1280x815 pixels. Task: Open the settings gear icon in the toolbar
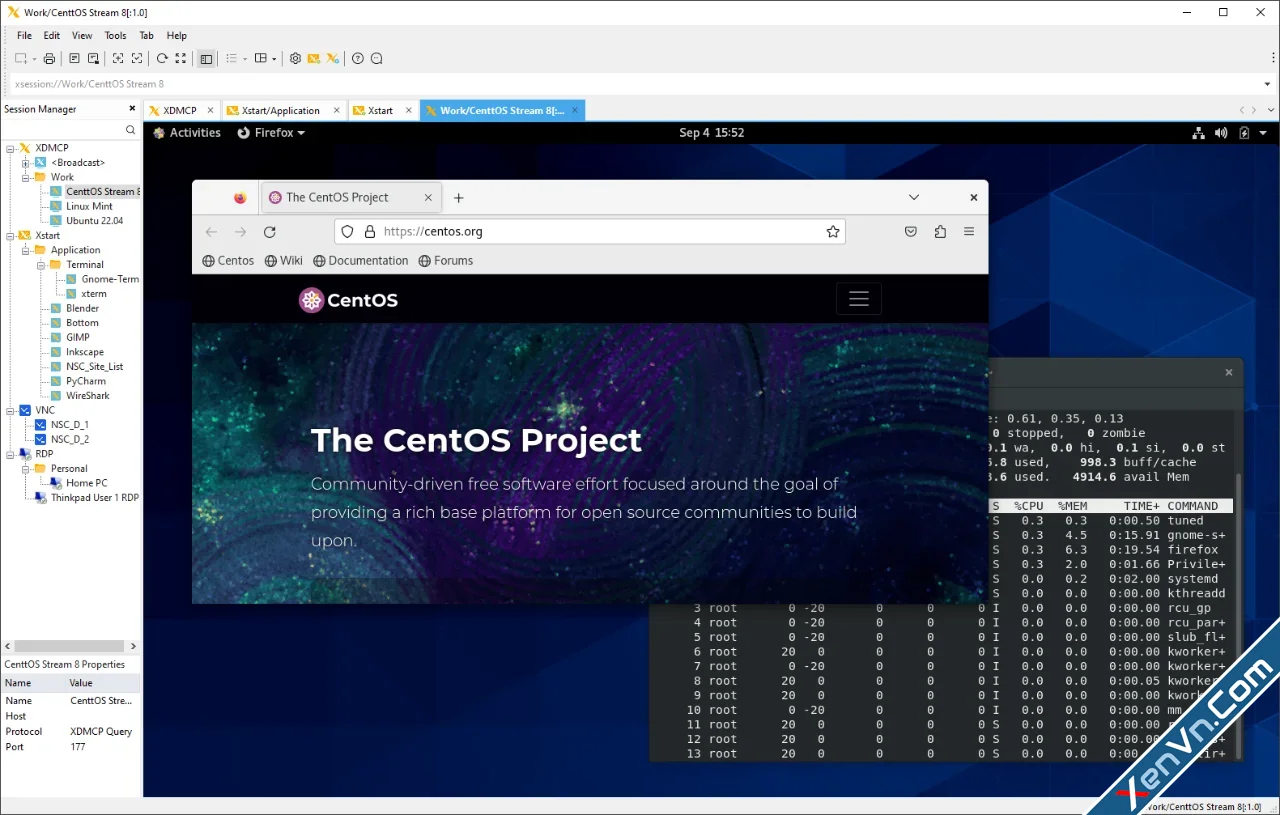(295, 59)
